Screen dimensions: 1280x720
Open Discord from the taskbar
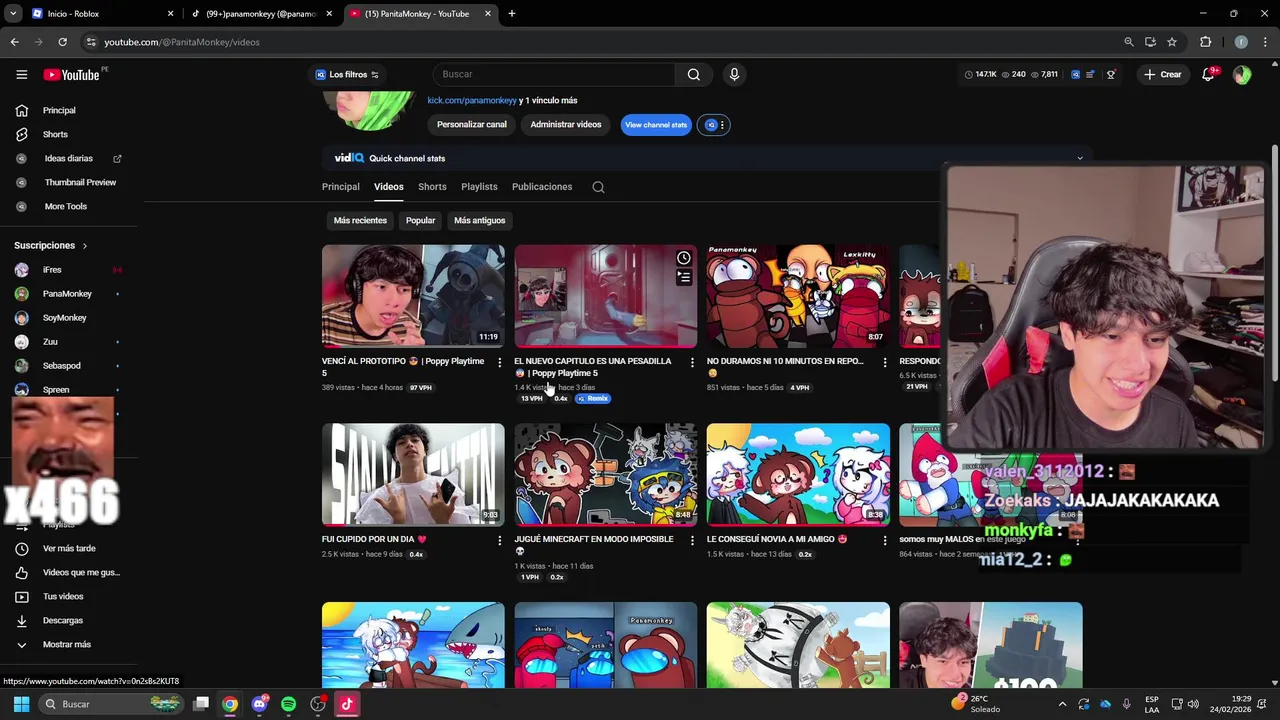pyautogui.click(x=260, y=704)
